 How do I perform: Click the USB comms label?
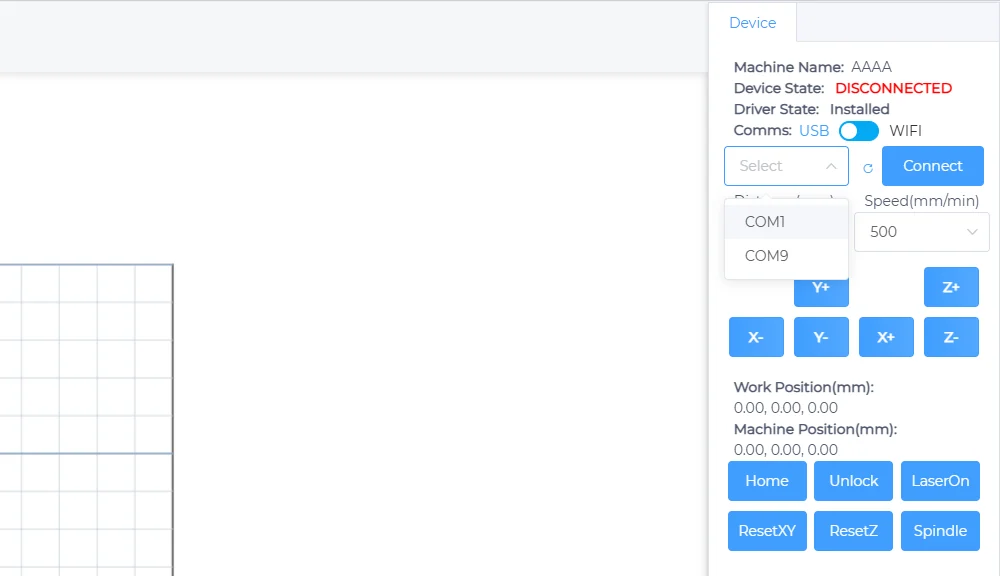coord(814,131)
